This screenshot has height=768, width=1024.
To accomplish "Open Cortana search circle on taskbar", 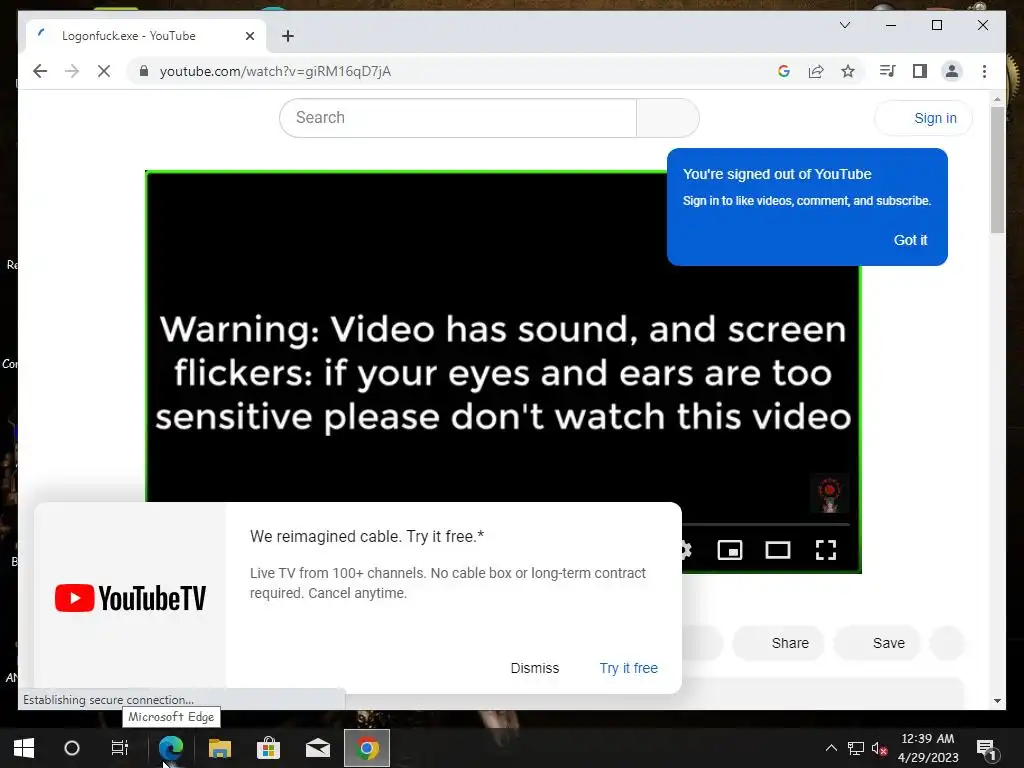I will [72, 748].
